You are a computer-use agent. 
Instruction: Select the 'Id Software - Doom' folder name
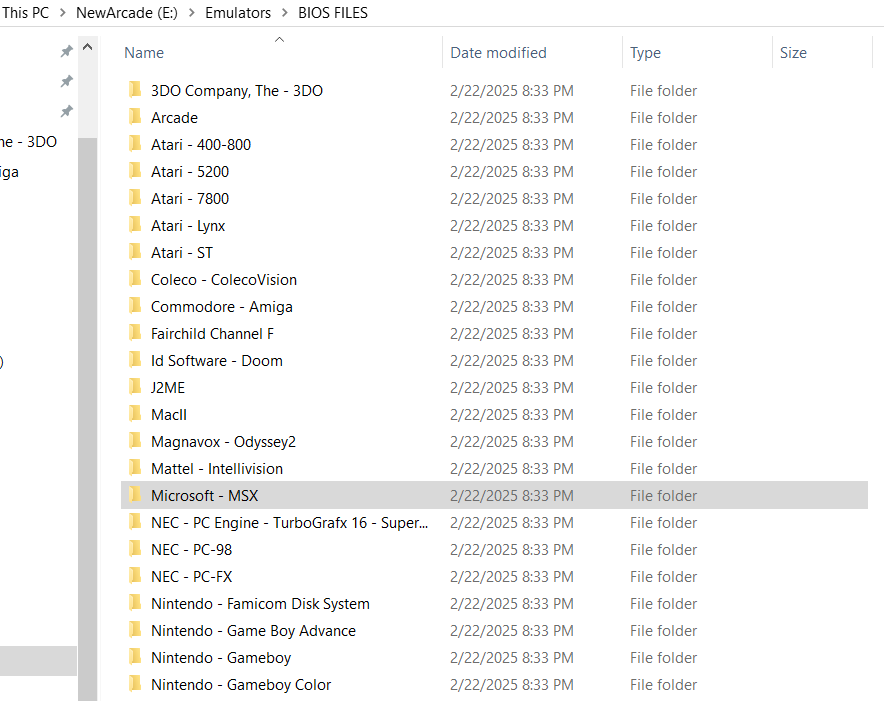(x=216, y=361)
